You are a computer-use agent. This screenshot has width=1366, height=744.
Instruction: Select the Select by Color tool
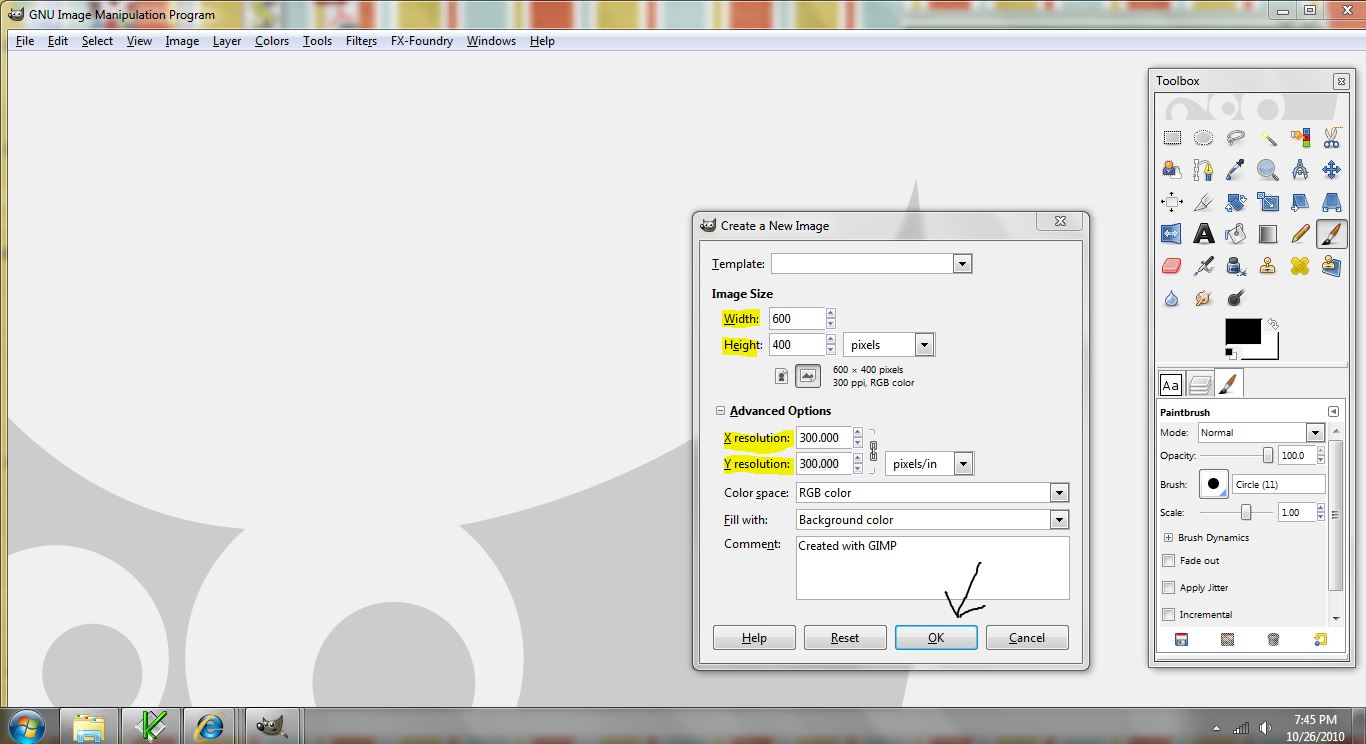tap(1300, 138)
